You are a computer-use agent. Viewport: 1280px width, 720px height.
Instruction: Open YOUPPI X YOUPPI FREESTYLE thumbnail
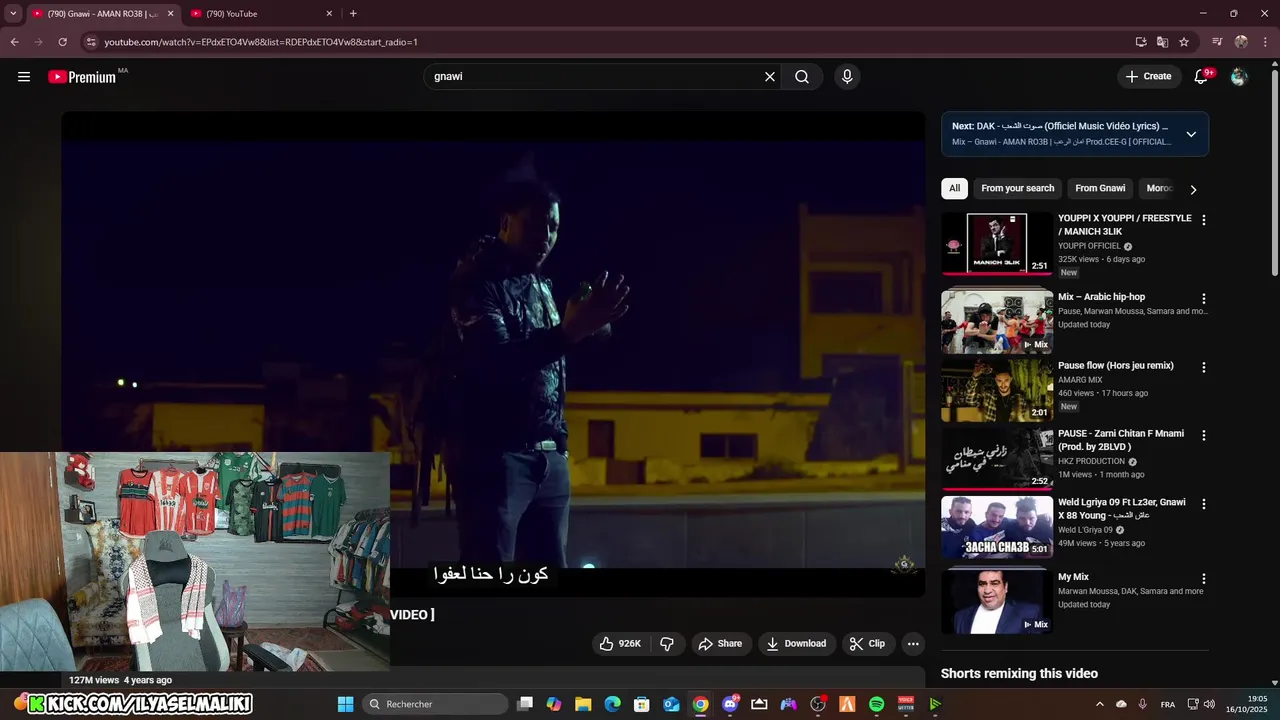coord(997,244)
